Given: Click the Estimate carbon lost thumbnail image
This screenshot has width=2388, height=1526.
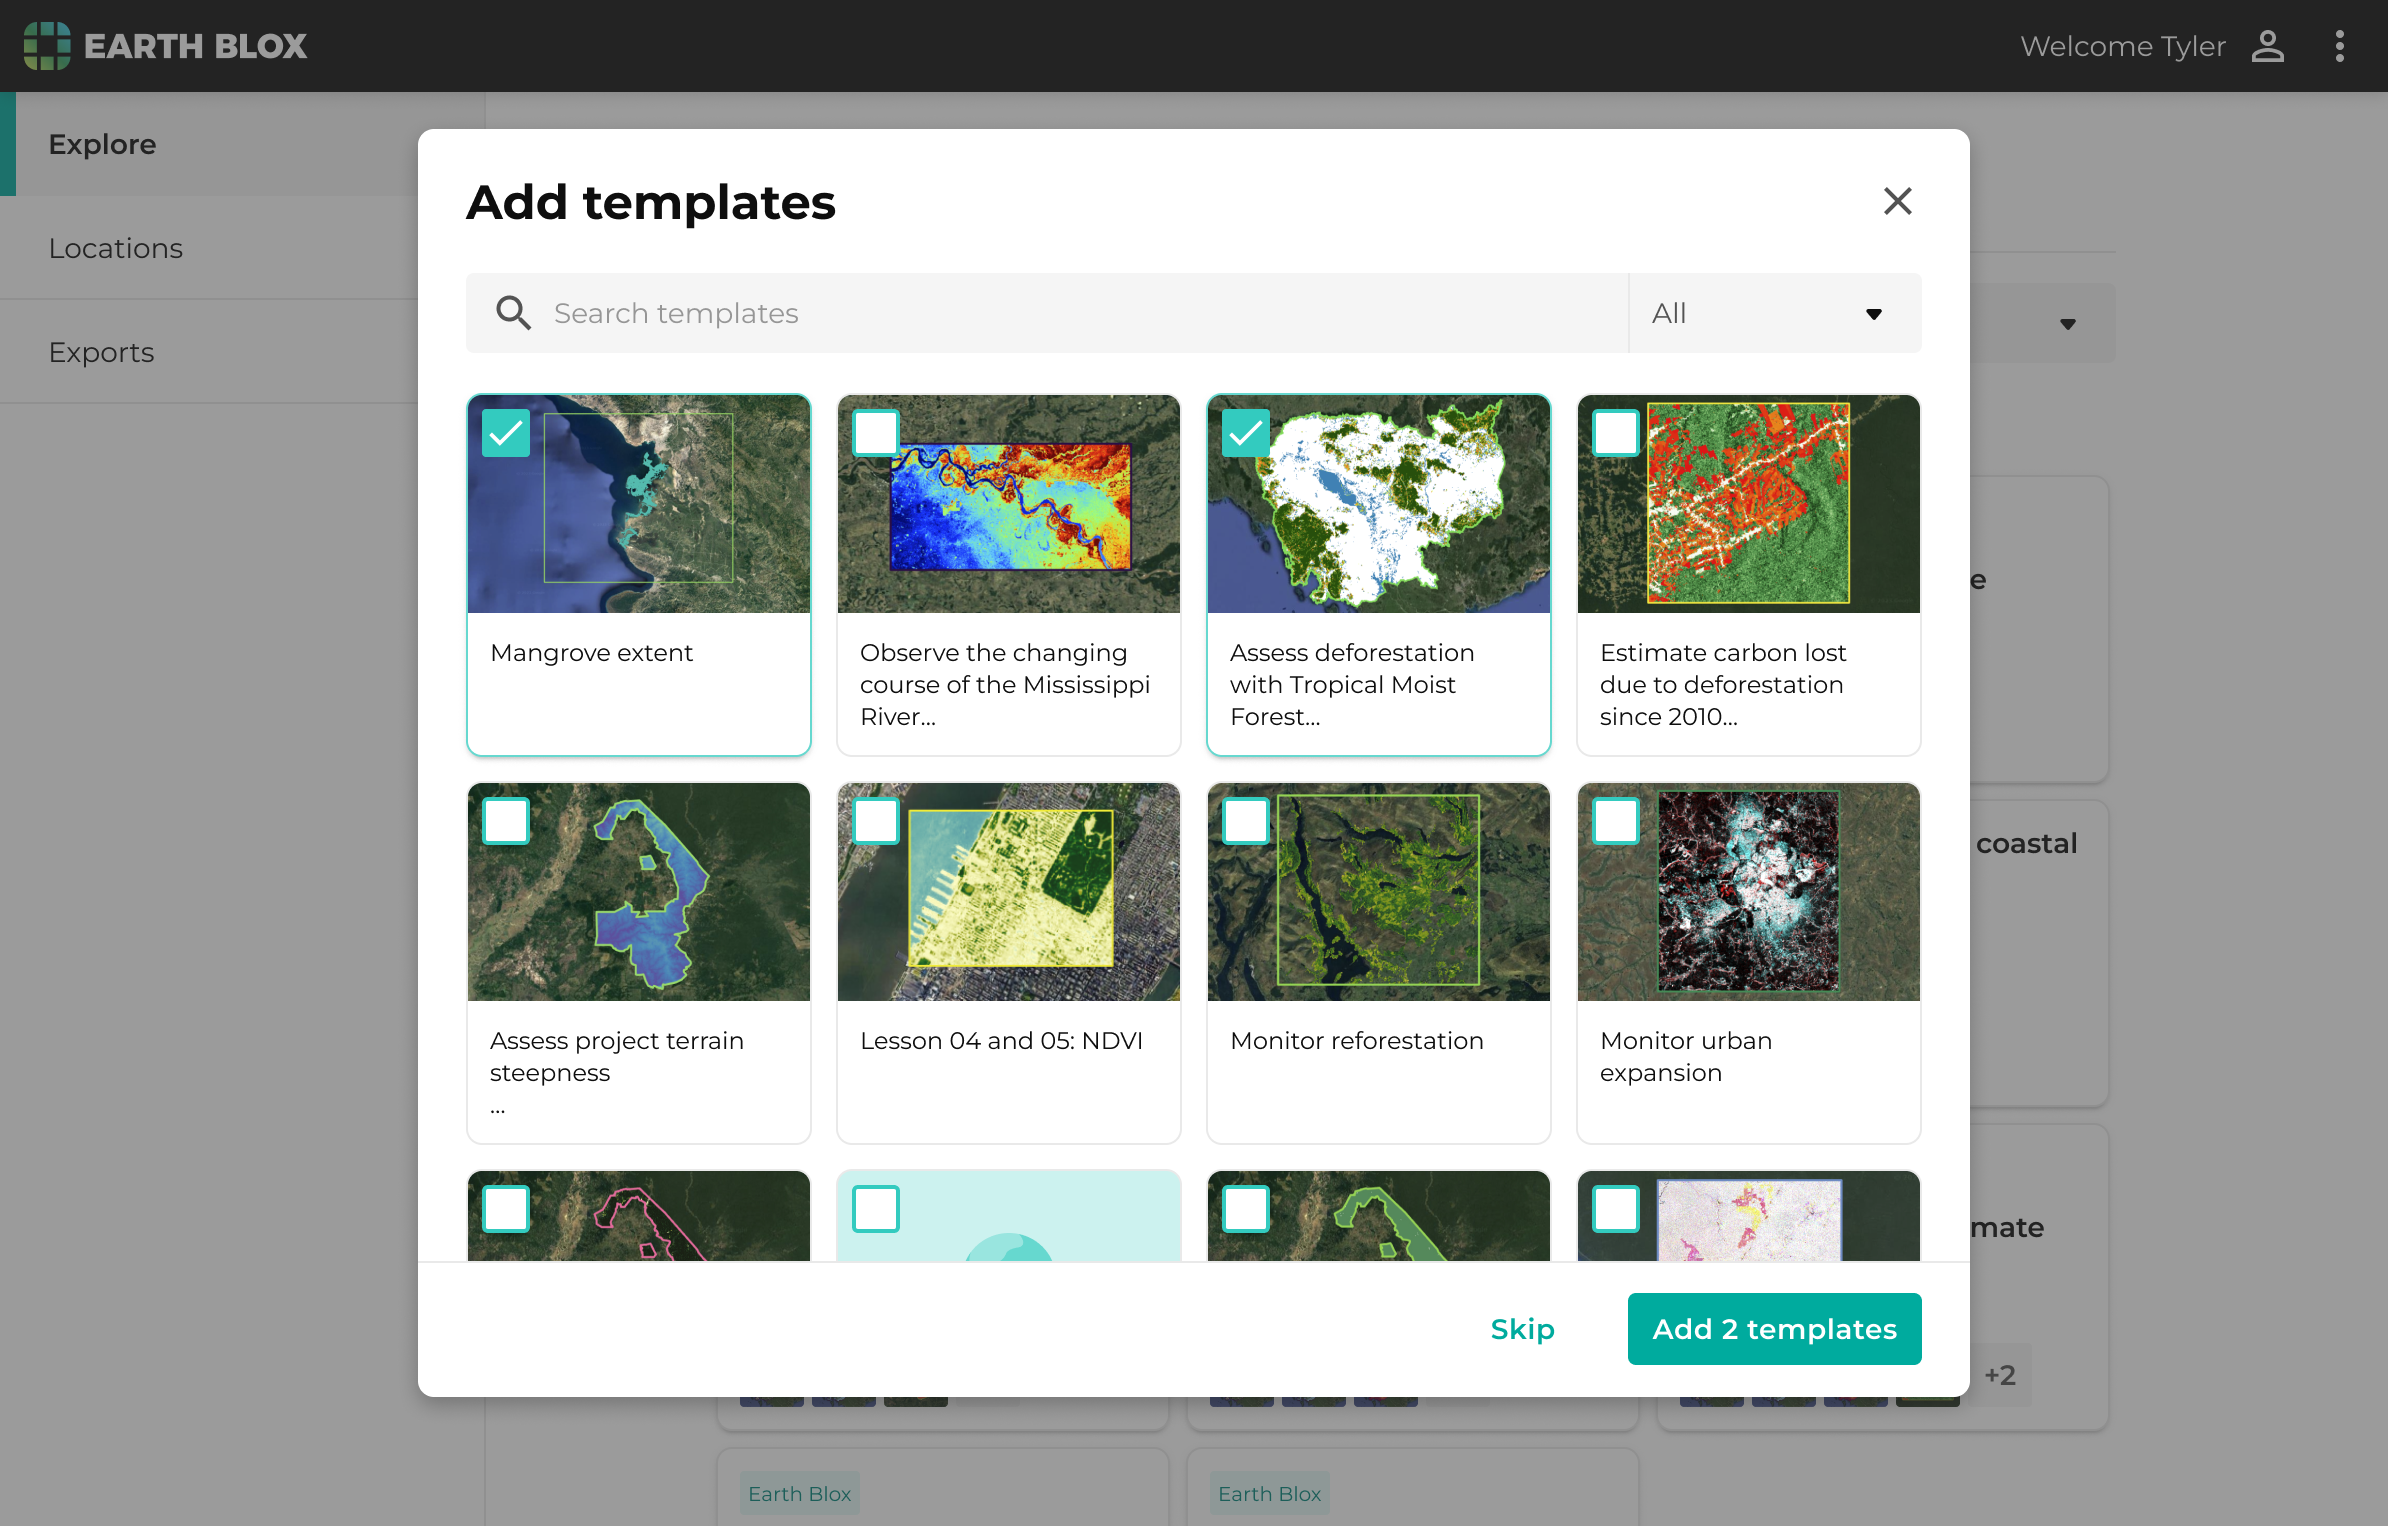Looking at the screenshot, I should tap(1748, 504).
